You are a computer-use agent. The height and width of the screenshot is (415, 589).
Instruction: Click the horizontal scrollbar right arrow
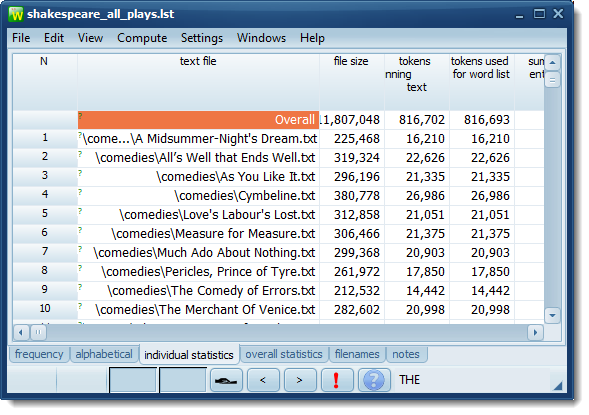pos(536,332)
